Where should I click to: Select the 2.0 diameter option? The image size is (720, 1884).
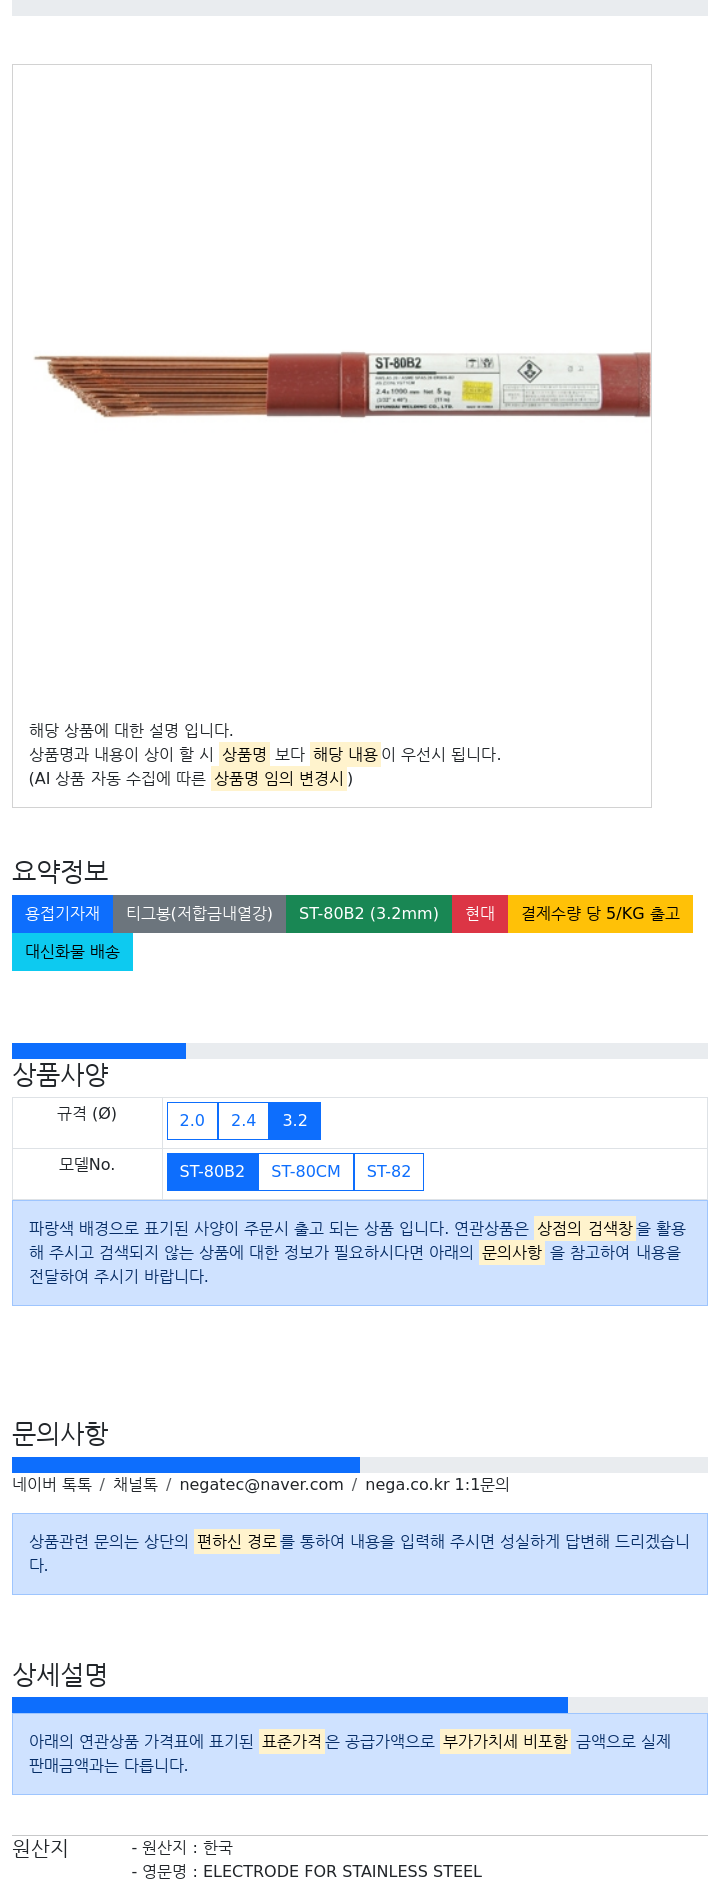pyautogui.click(x=192, y=1120)
